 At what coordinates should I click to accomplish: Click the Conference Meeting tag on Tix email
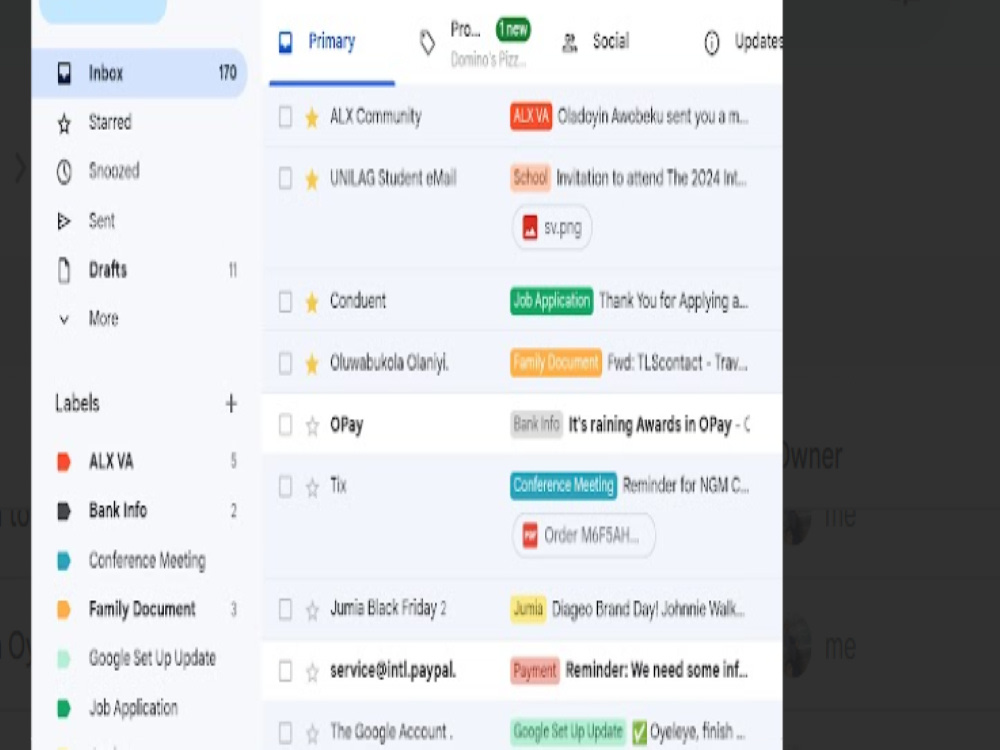click(x=563, y=485)
